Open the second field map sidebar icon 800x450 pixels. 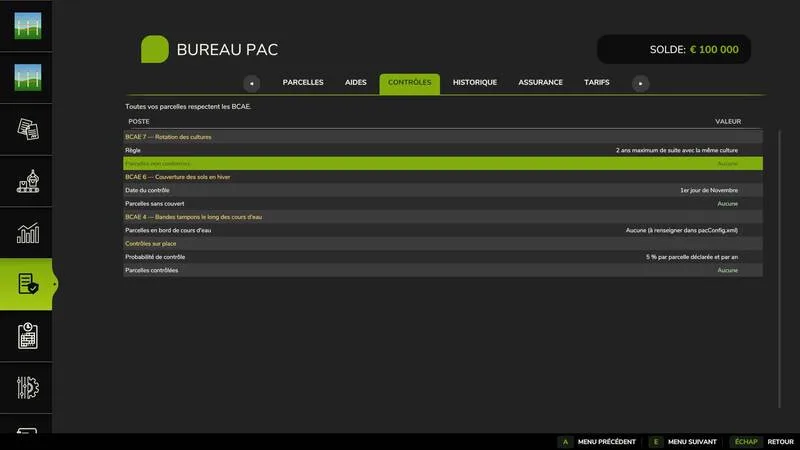pyautogui.click(x=28, y=78)
